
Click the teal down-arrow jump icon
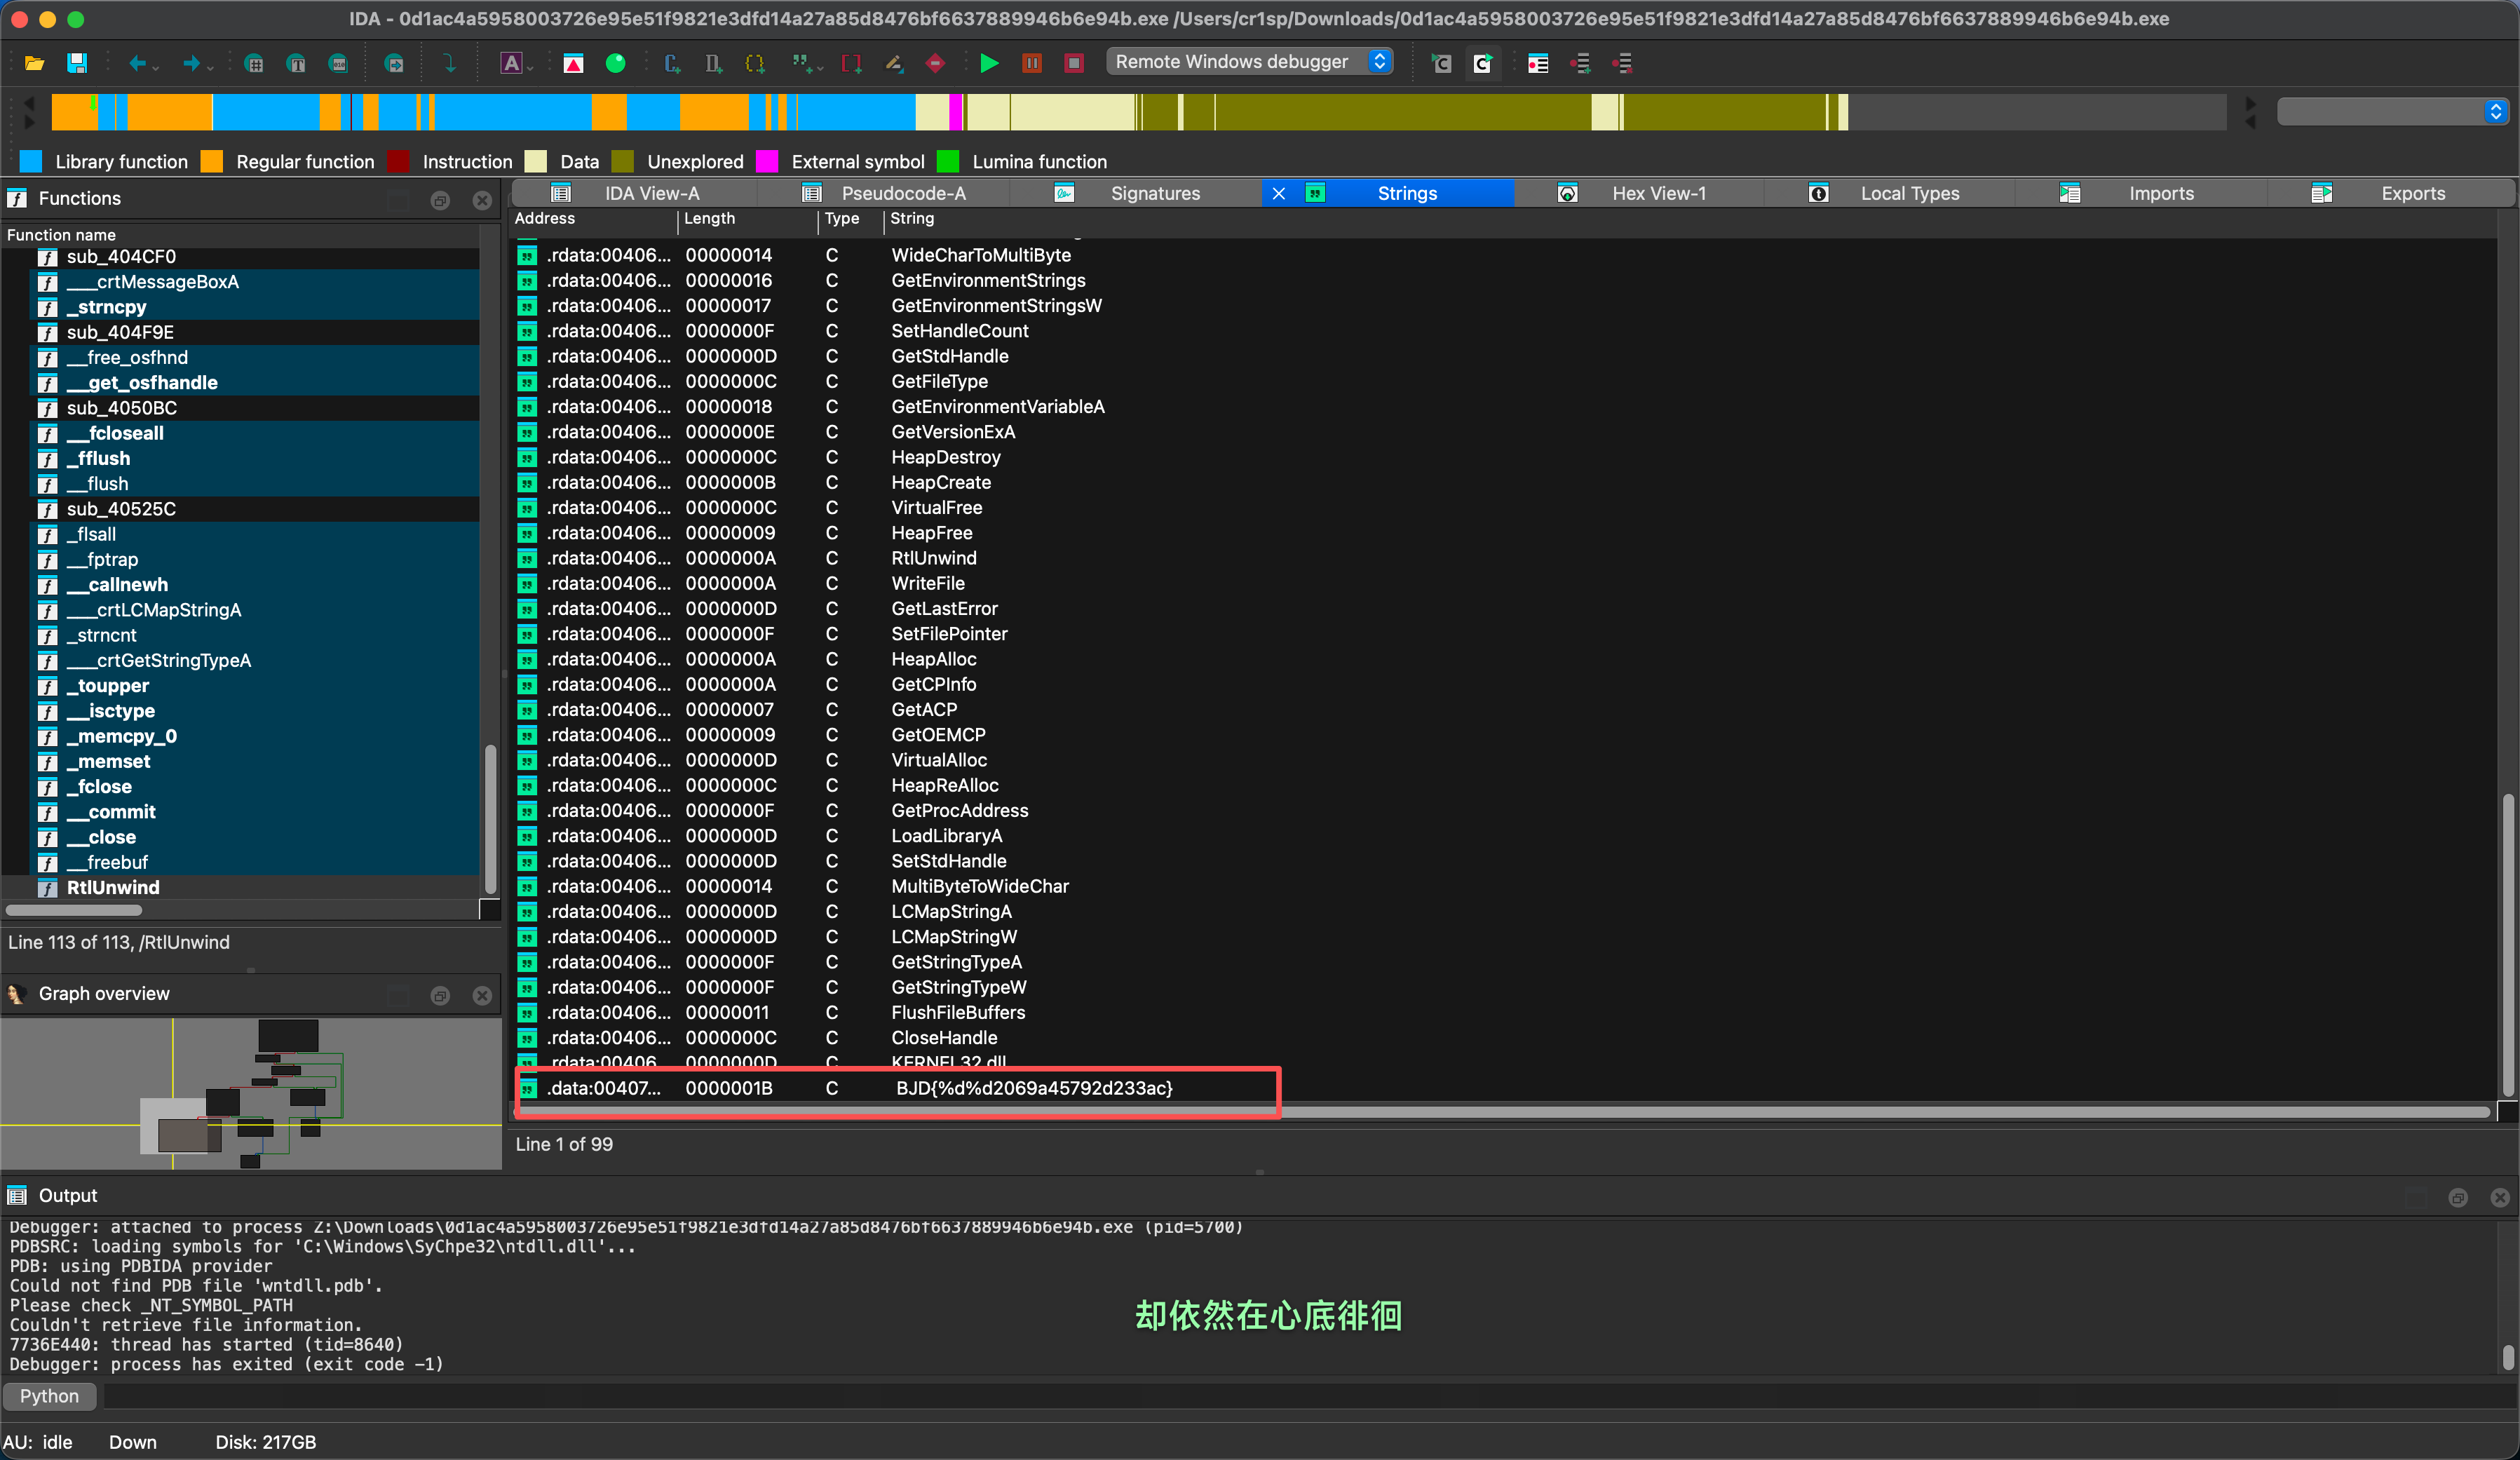450,63
